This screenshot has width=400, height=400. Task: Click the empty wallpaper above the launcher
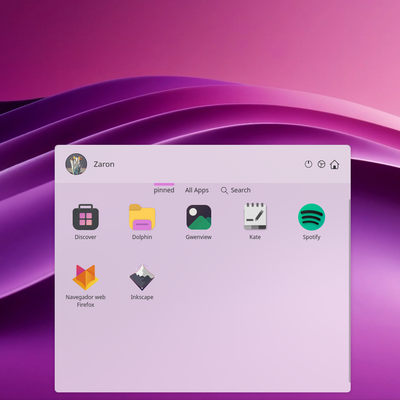point(200,67)
